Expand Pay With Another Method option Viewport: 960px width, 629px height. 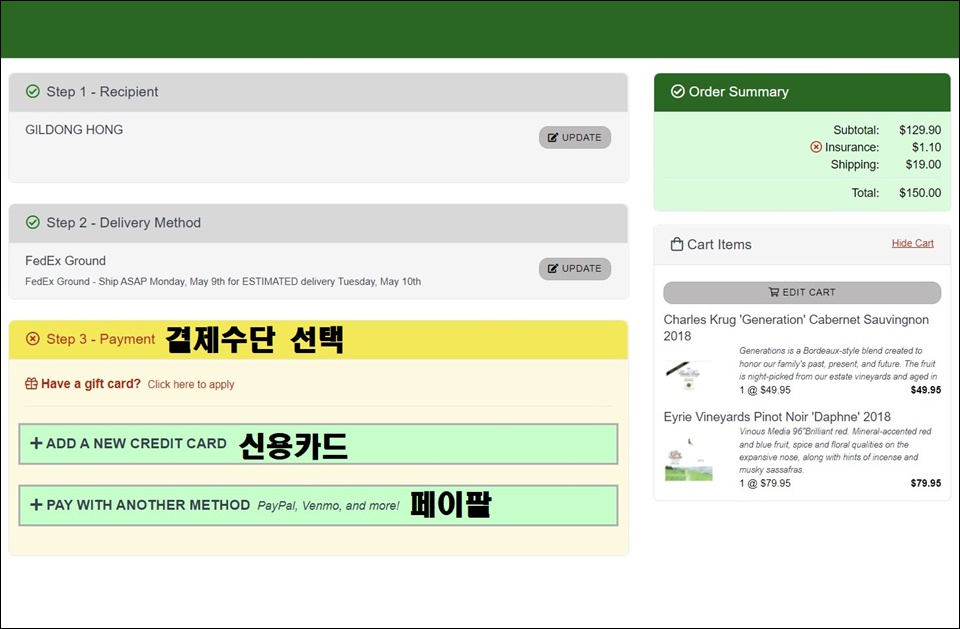tap(318, 505)
